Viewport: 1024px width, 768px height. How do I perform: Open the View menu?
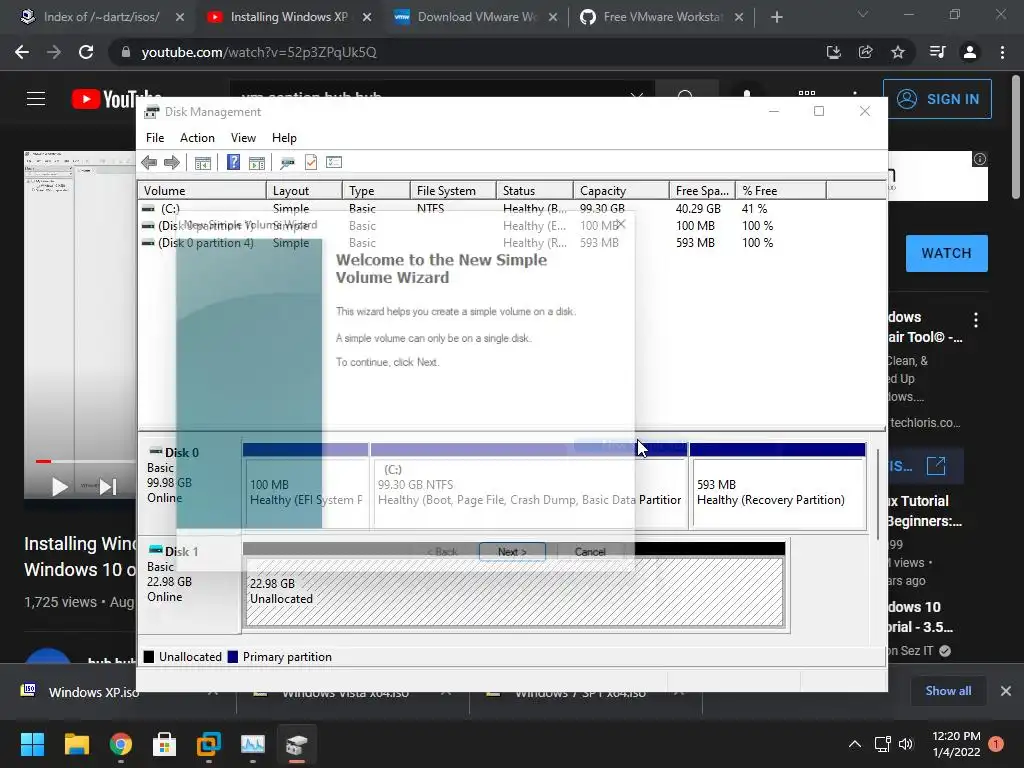pyautogui.click(x=243, y=138)
